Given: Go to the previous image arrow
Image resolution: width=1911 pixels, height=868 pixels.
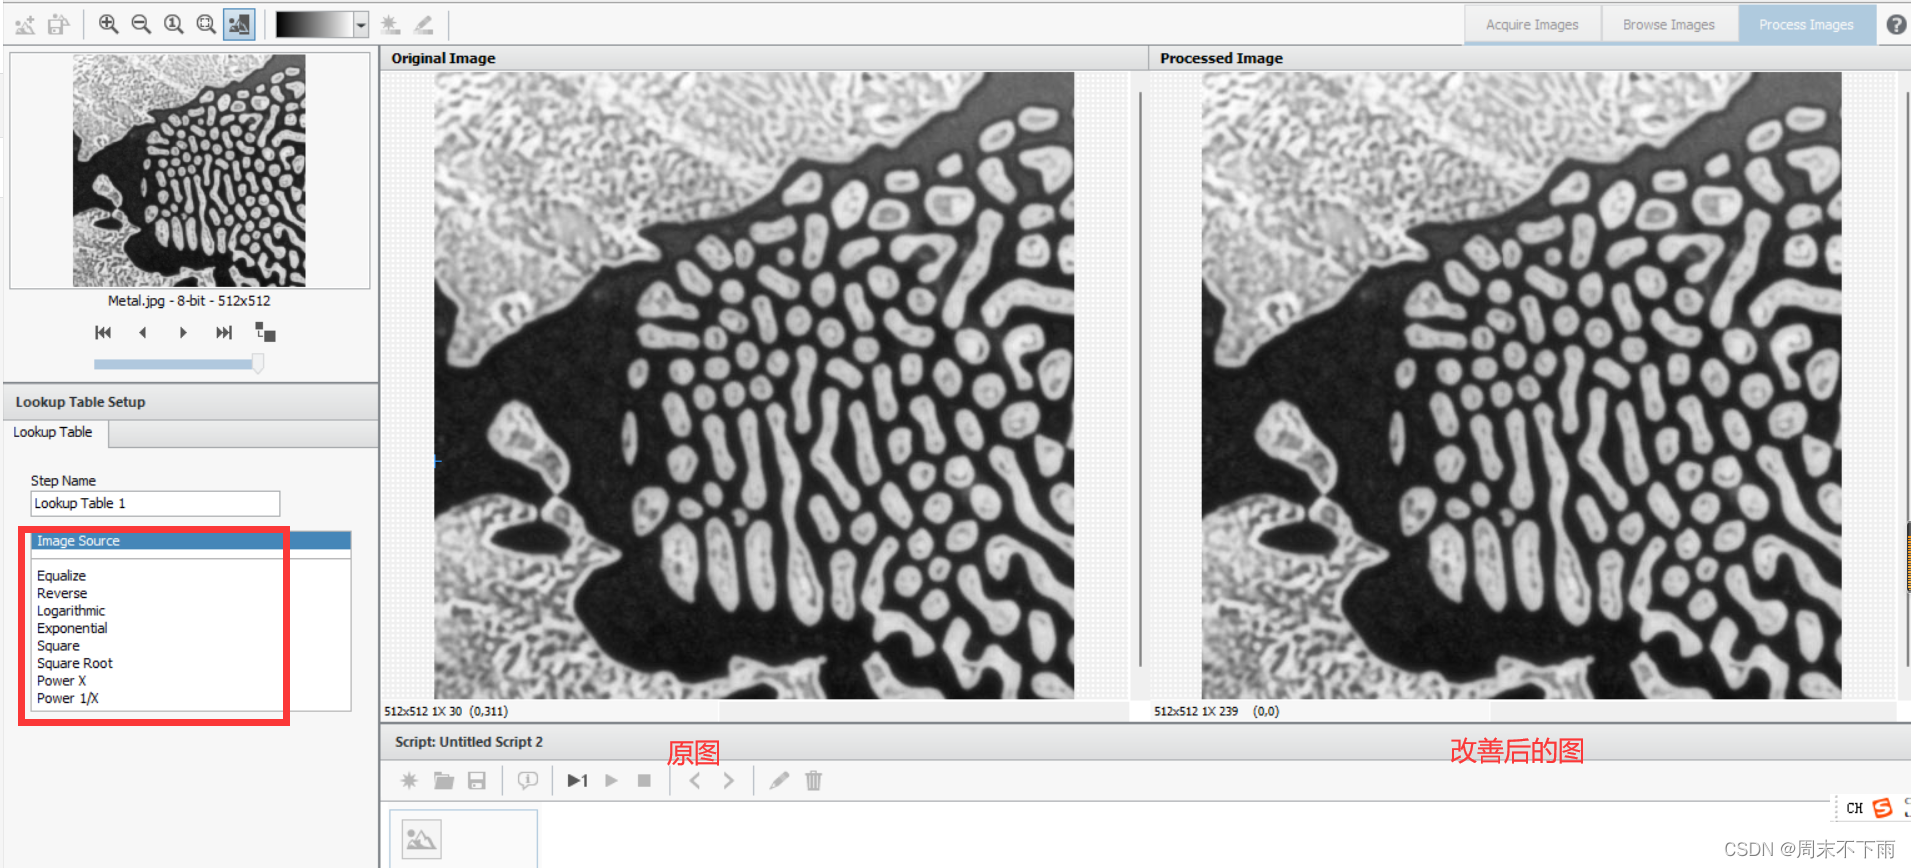Looking at the screenshot, I should [143, 332].
